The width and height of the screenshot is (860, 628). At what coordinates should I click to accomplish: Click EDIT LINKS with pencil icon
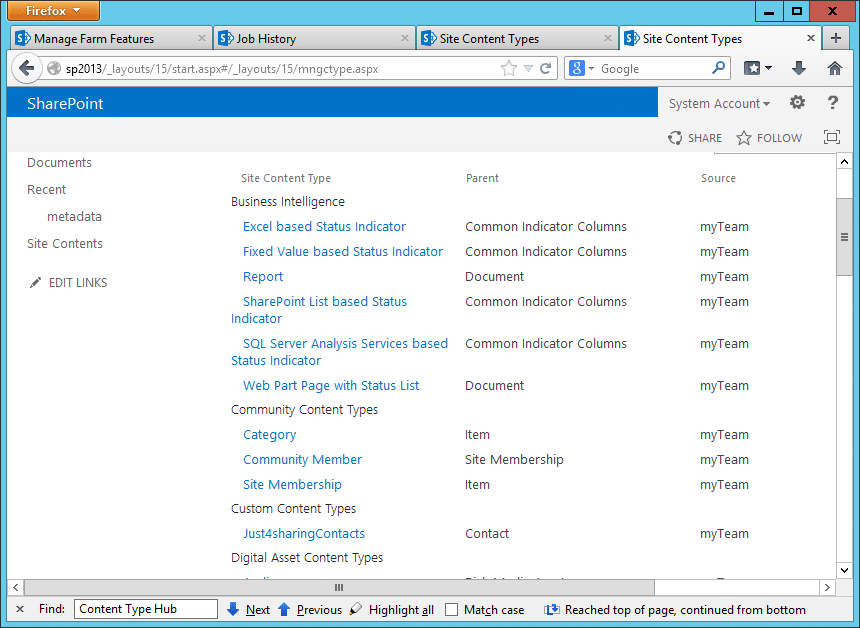click(68, 282)
